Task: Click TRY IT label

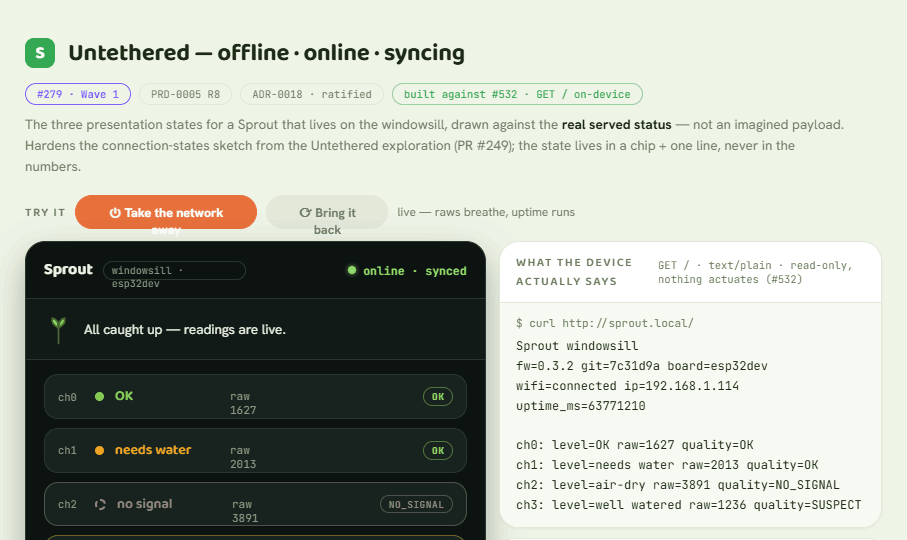Action: [x=45, y=212]
